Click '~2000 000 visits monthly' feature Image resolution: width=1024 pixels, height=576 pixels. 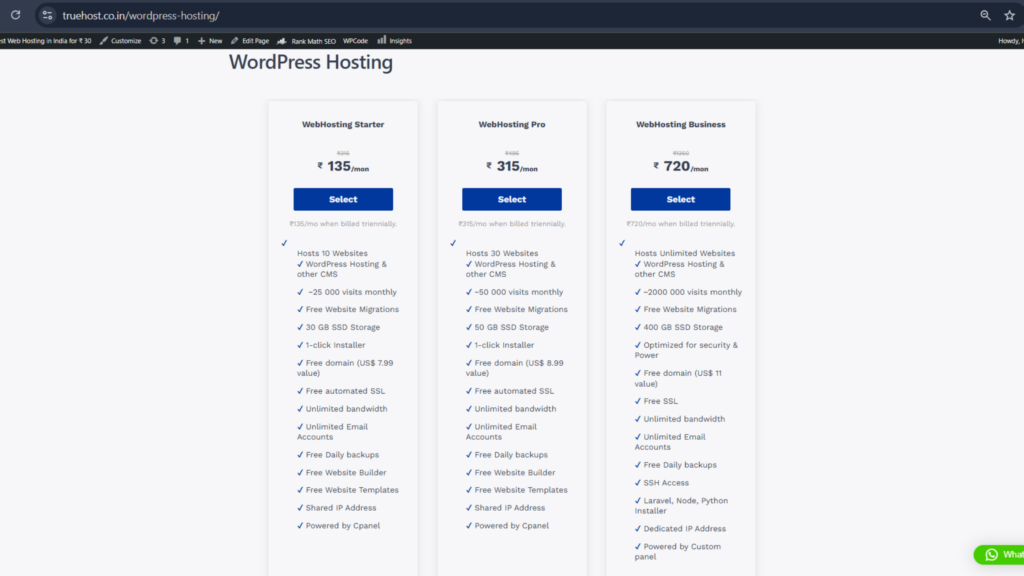point(692,292)
